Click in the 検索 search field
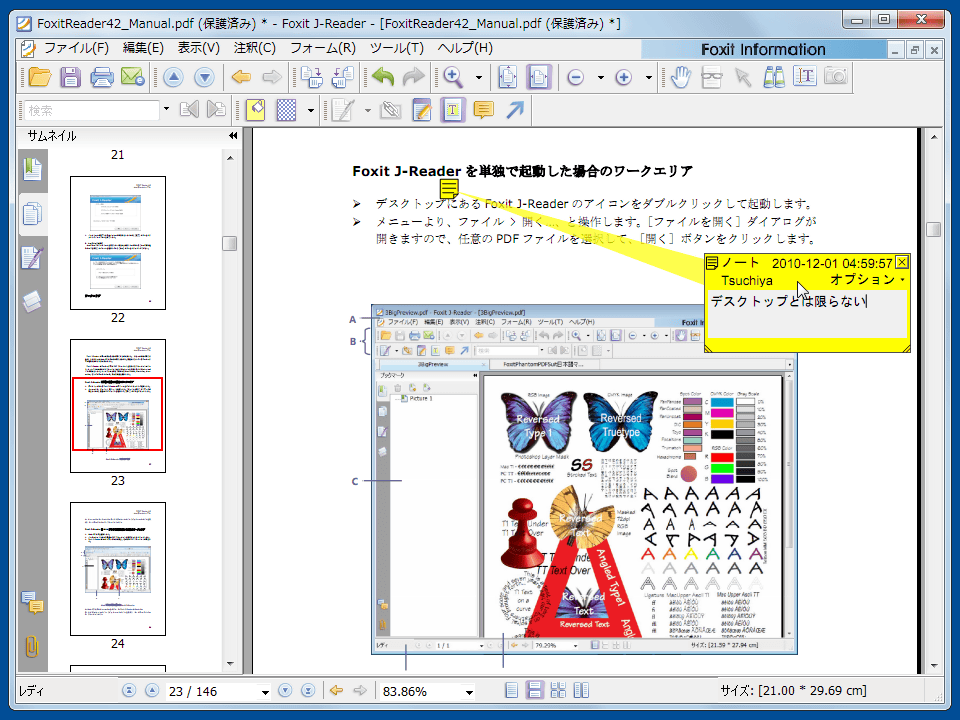 point(92,110)
